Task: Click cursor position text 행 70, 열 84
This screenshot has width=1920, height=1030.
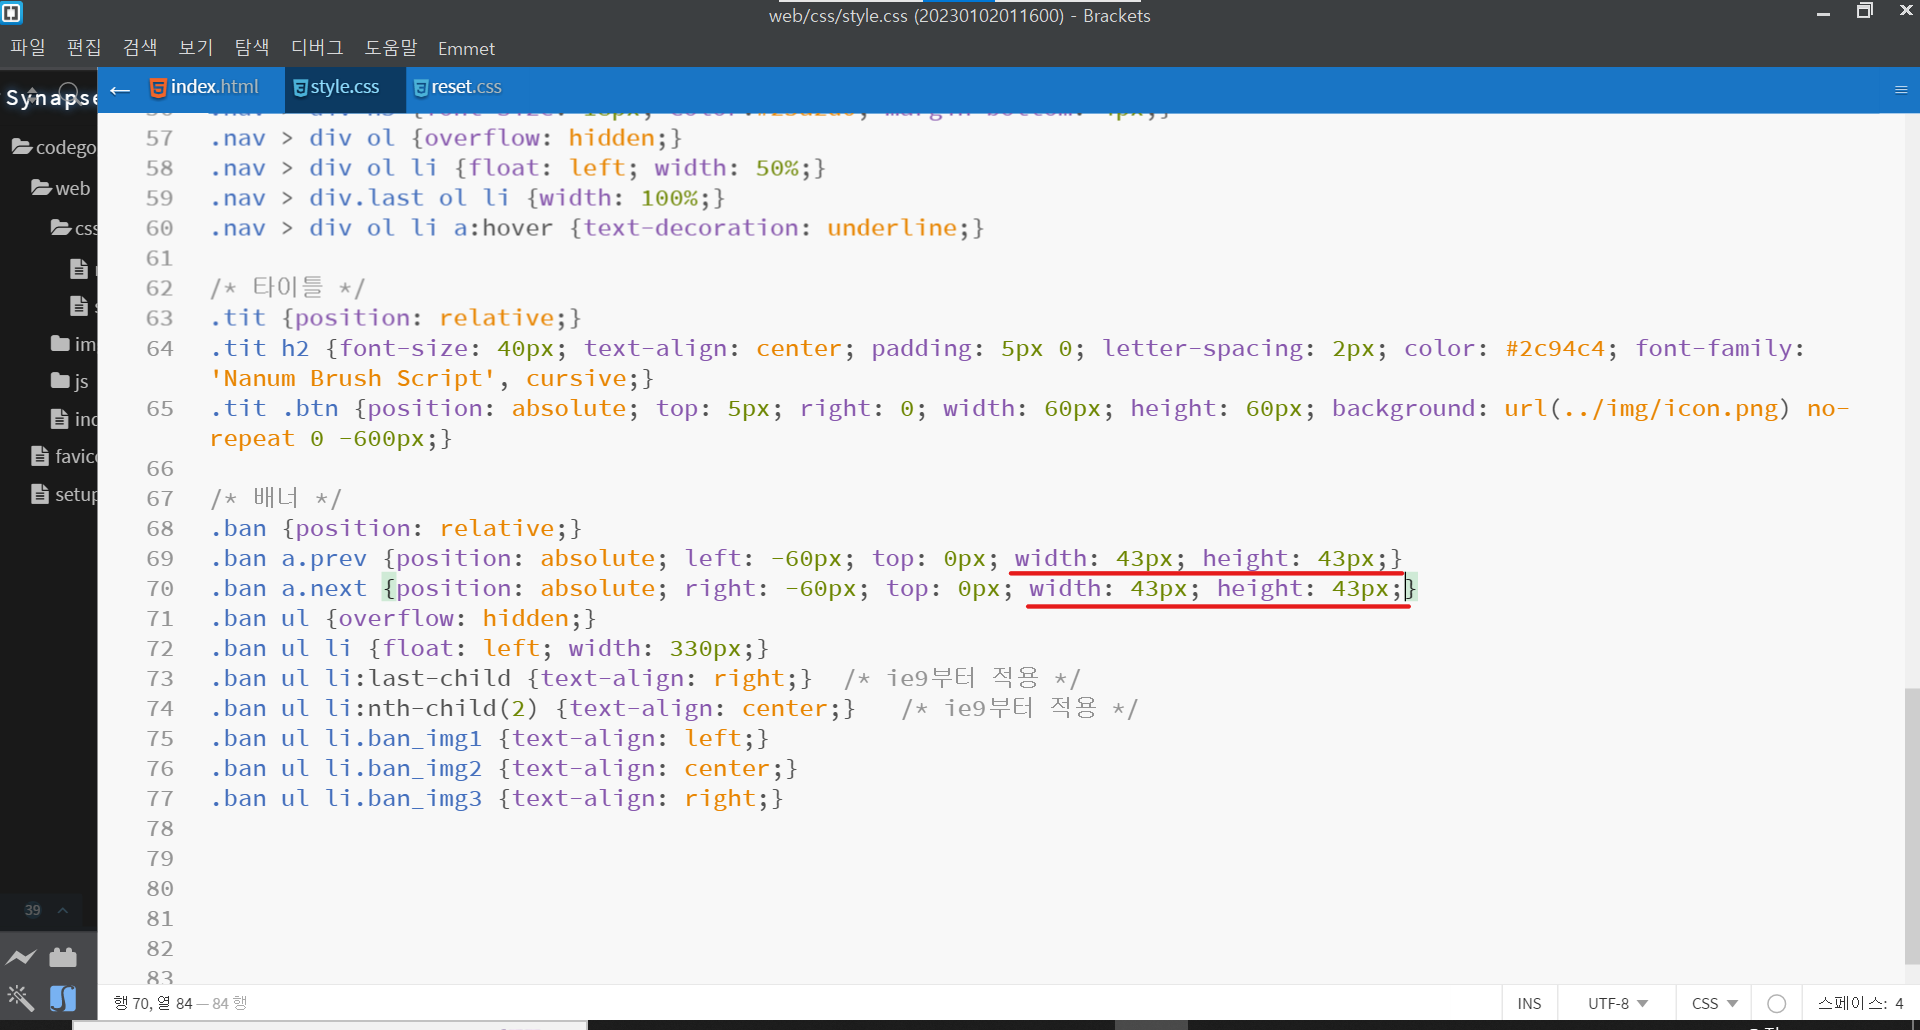Action: click(x=152, y=1003)
